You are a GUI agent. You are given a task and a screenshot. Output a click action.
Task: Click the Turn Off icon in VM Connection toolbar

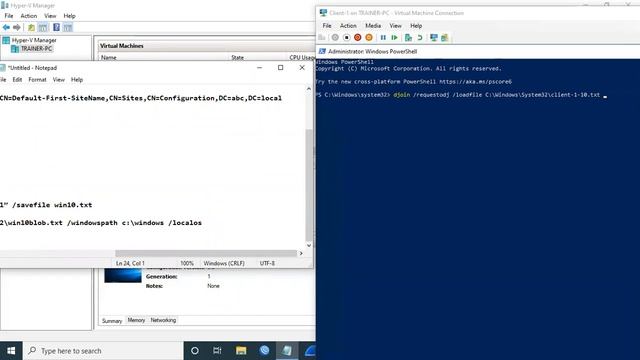point(347,38)
